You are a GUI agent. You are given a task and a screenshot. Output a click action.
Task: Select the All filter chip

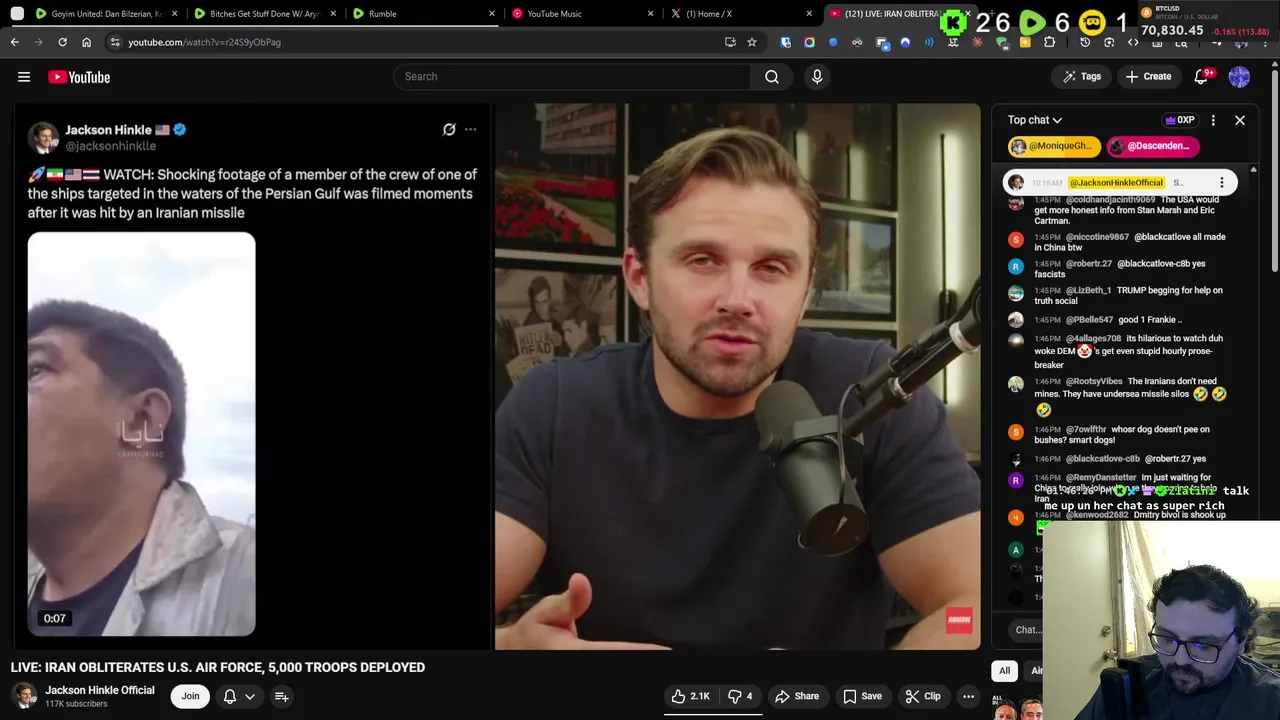(x=1004, y=671)
